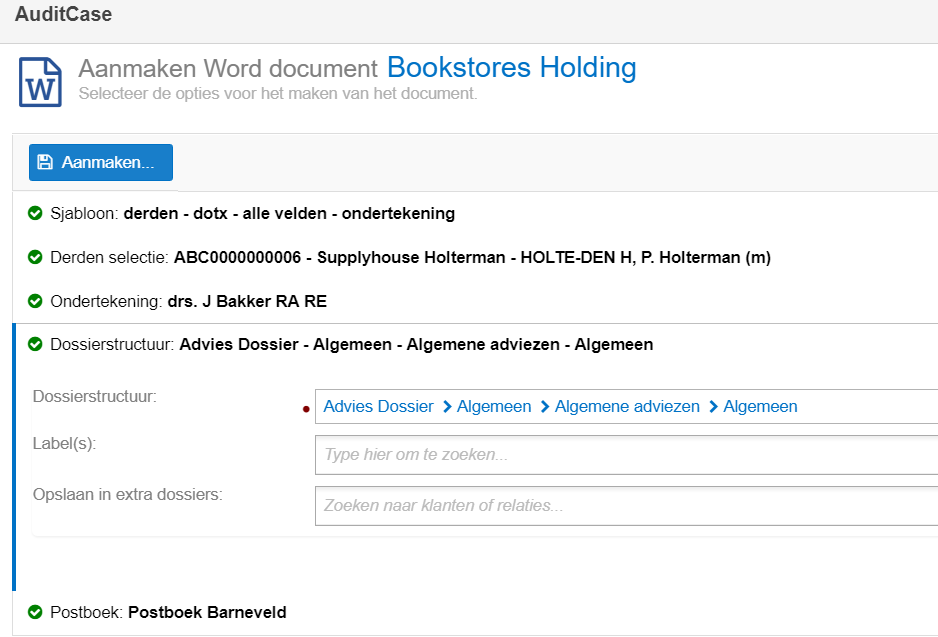This screenshot has width=938, height=637.
Task: Expand the Sjabloon section row
Action: (476, 214)
